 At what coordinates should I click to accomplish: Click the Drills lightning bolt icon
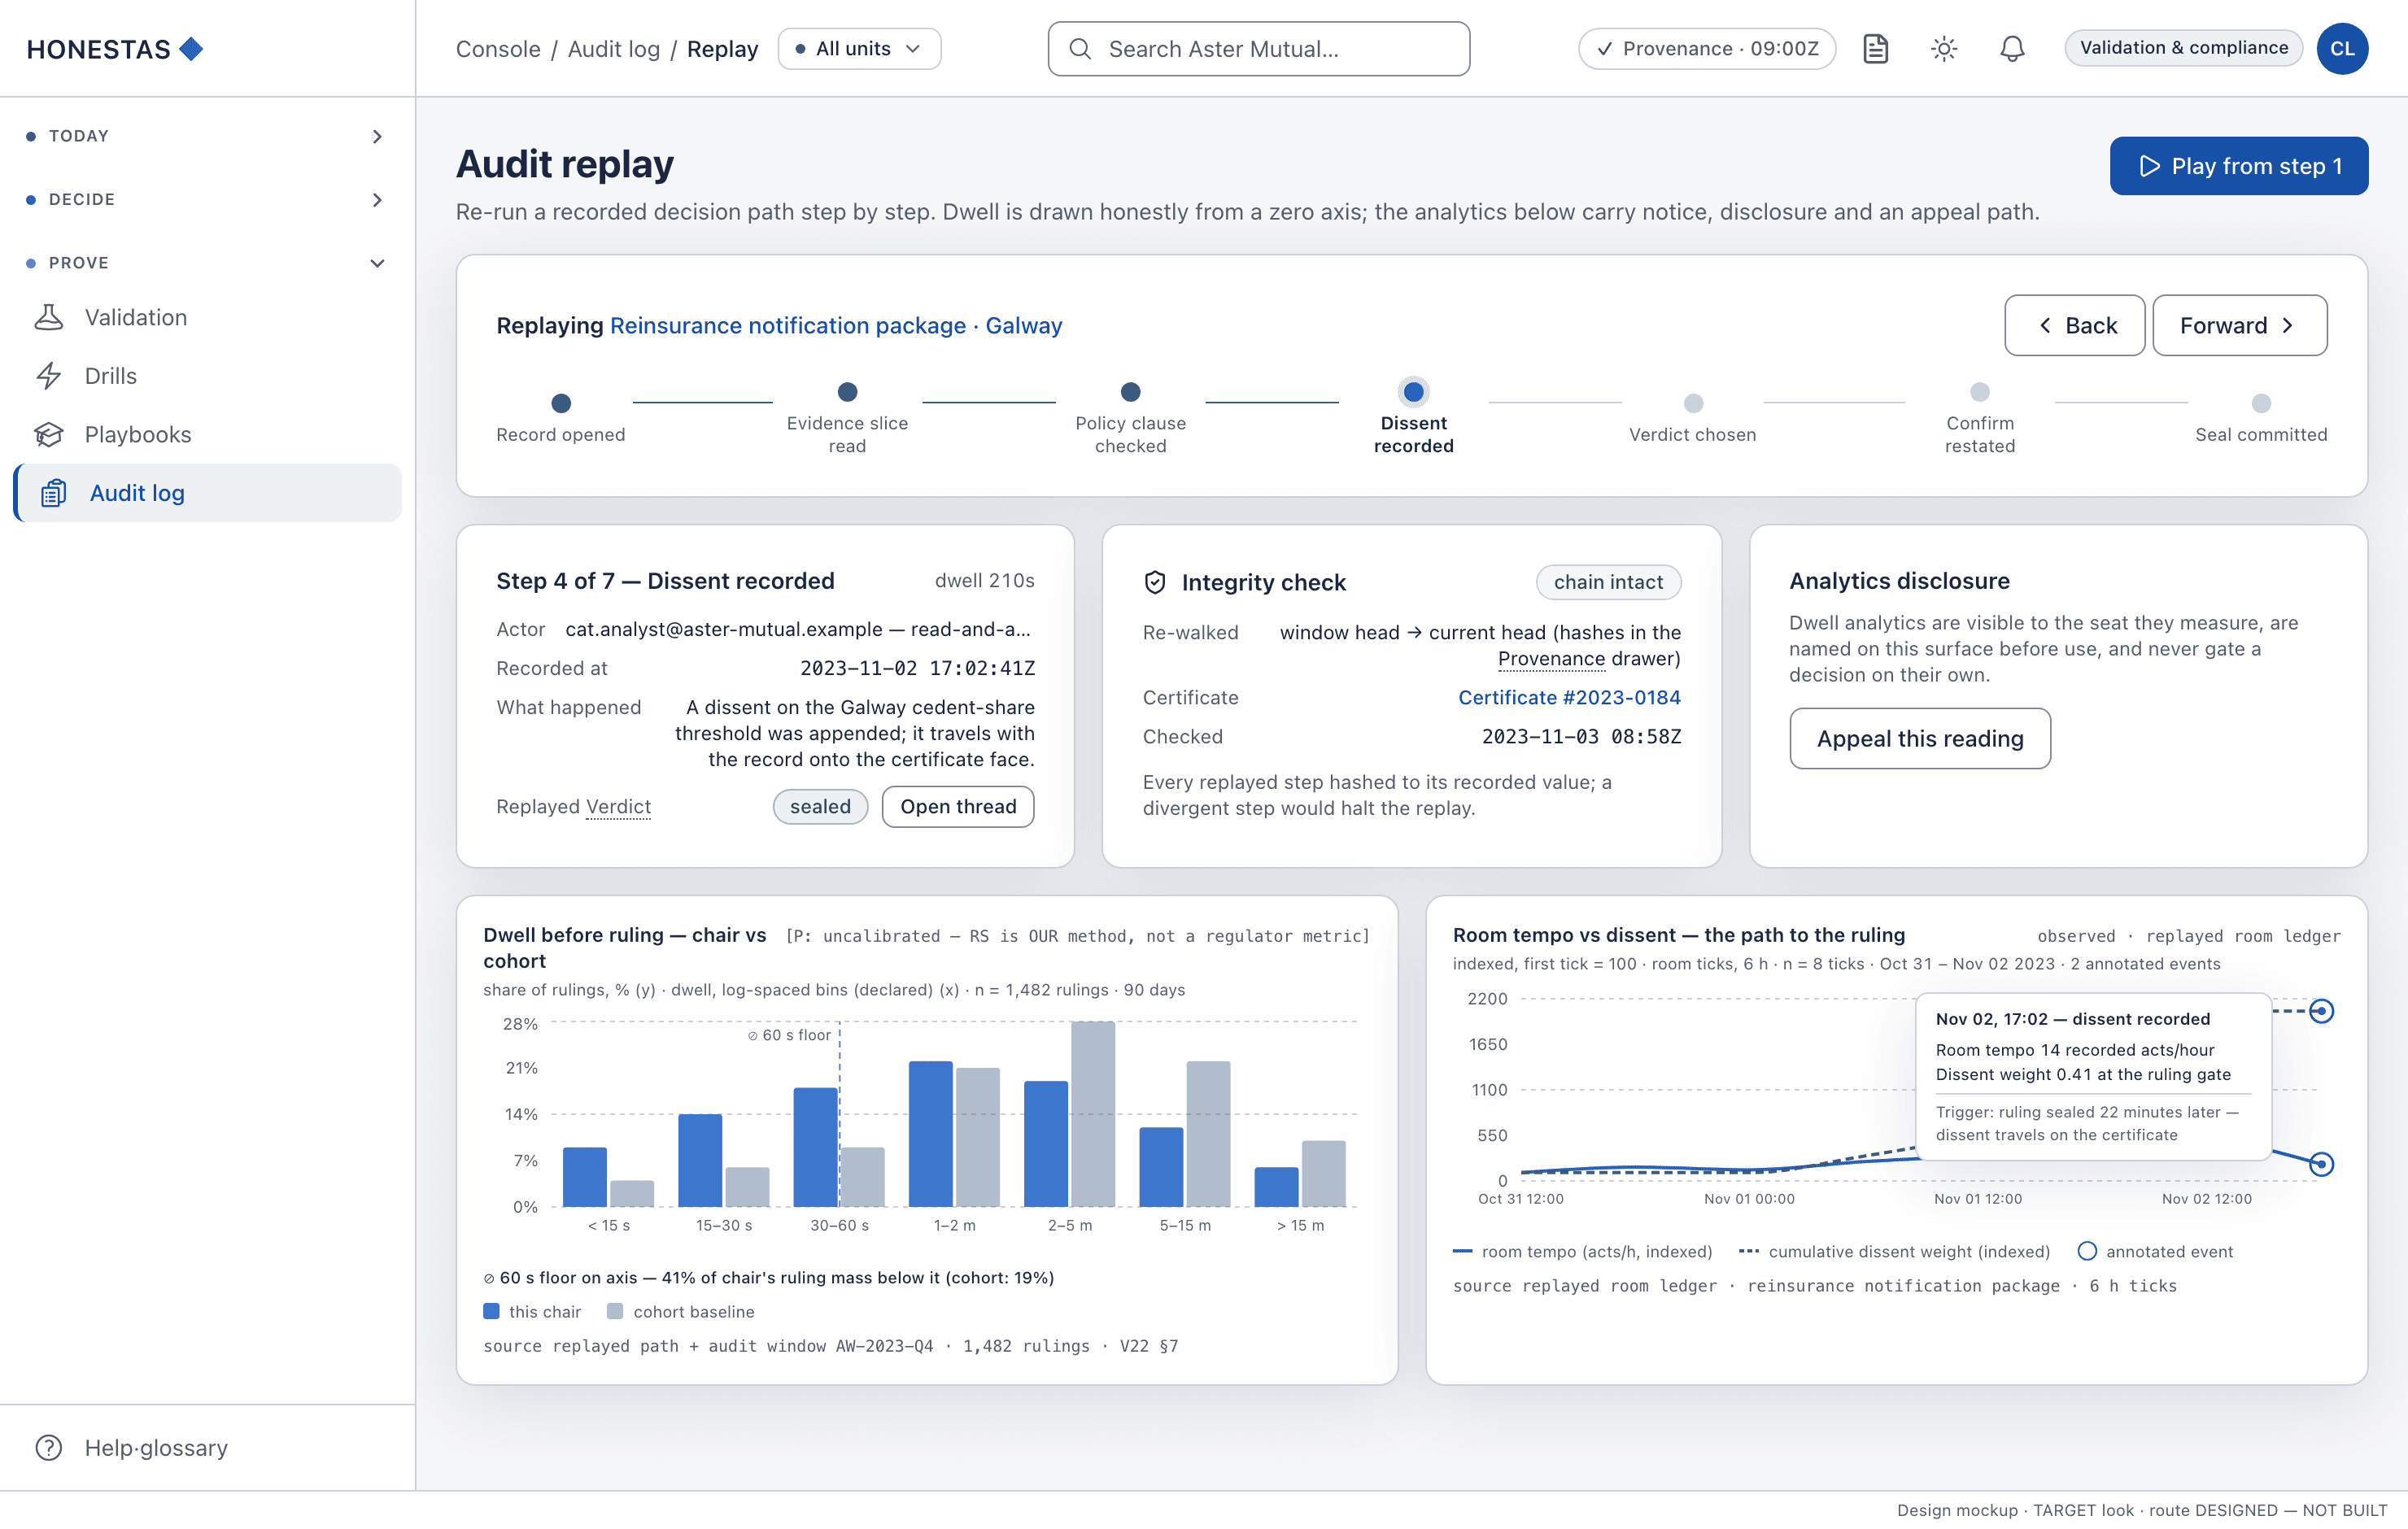coord(49,376)
